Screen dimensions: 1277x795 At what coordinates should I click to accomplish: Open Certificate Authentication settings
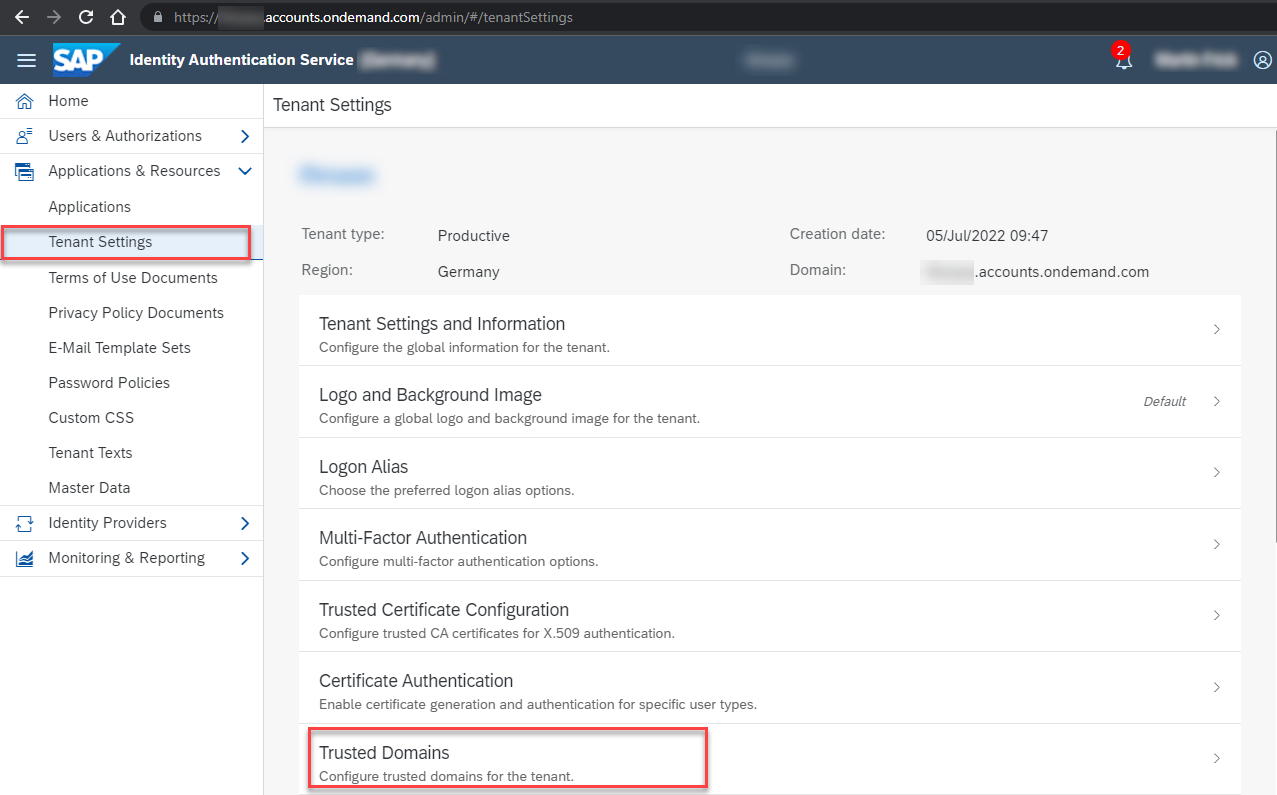coord(770,687)
